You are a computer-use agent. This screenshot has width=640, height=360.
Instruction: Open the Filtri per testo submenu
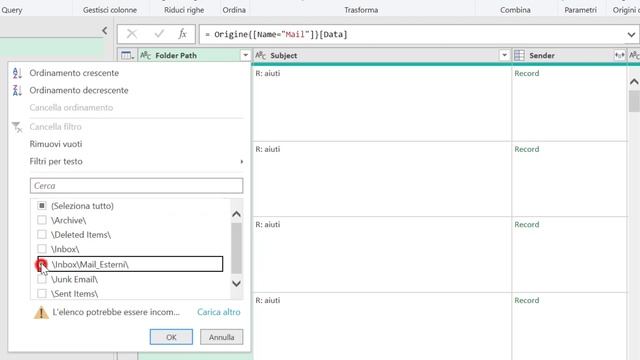[x=136, y=162]
